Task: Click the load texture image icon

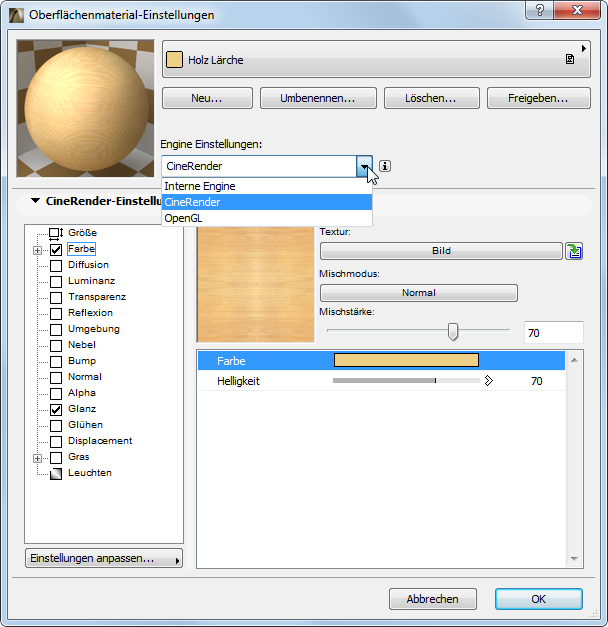Action: pos(574,251)
